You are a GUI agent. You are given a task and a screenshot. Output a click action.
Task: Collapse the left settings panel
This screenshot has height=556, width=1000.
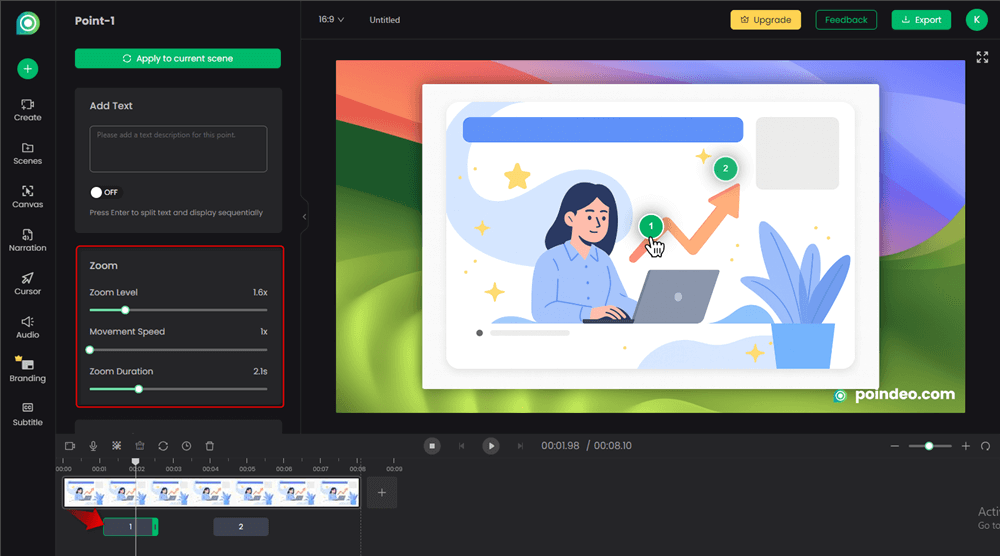(304, 216)
